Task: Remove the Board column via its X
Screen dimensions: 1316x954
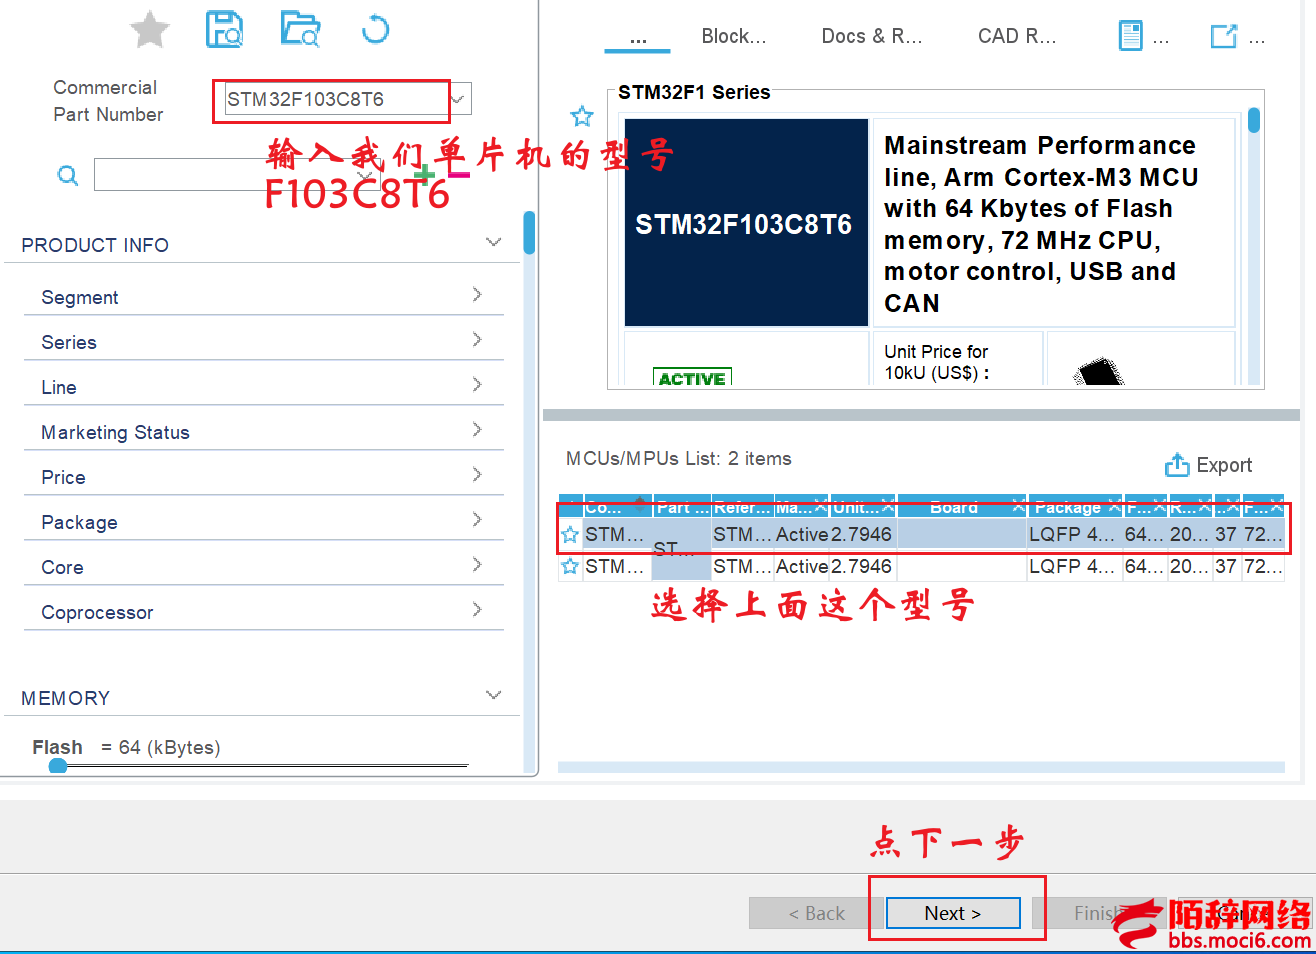Action: point(1019,507)
